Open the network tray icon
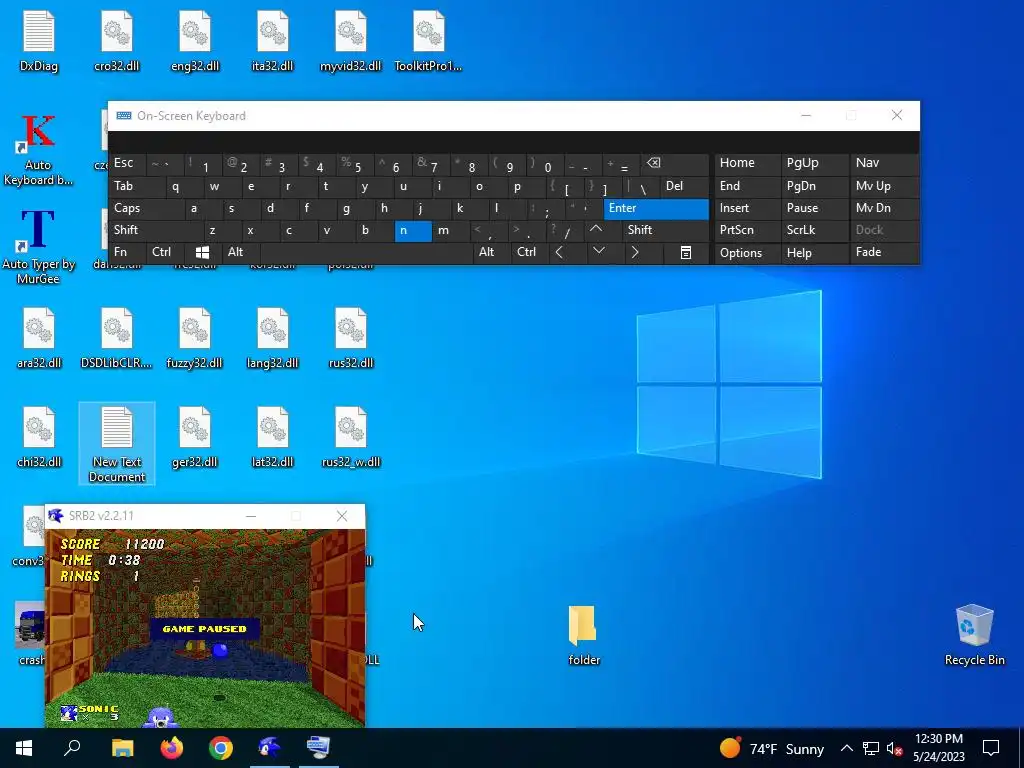1024x768 pixels. click(x=871, y=748)
